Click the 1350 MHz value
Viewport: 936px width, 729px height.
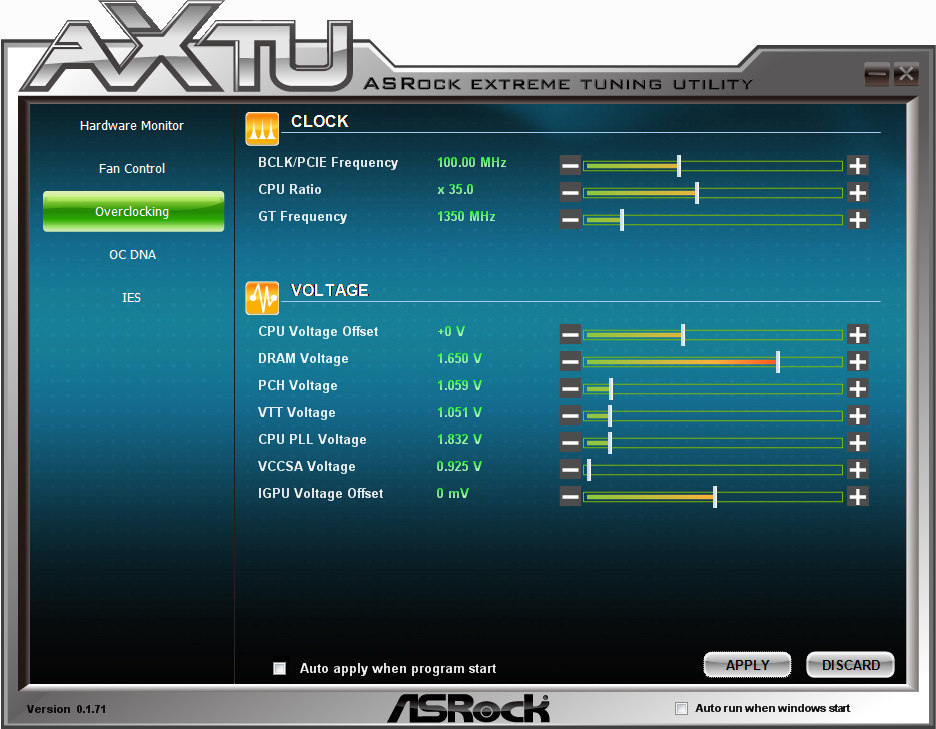tap(466, 216)
